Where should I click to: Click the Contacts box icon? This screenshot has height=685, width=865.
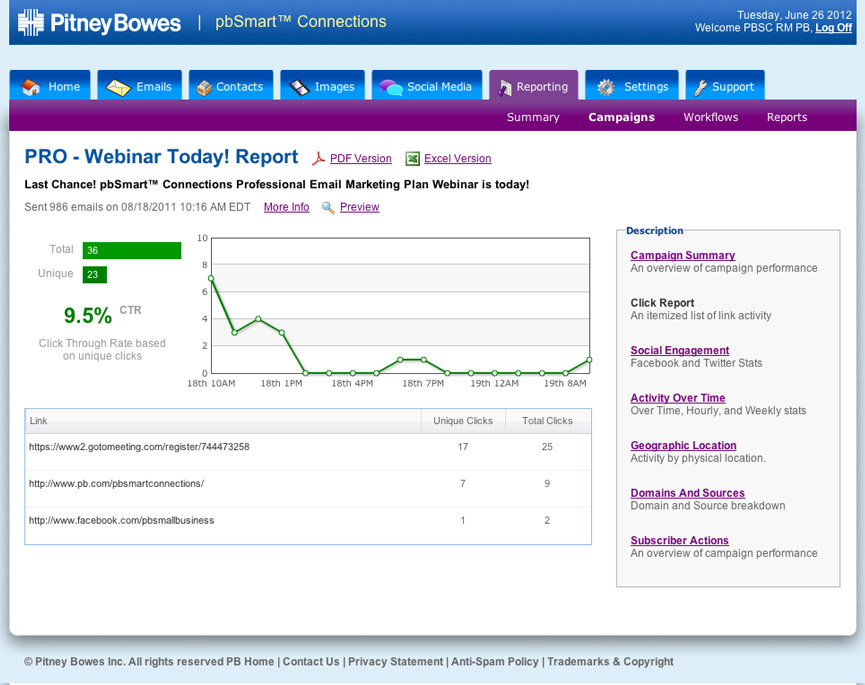coord(204,88)
